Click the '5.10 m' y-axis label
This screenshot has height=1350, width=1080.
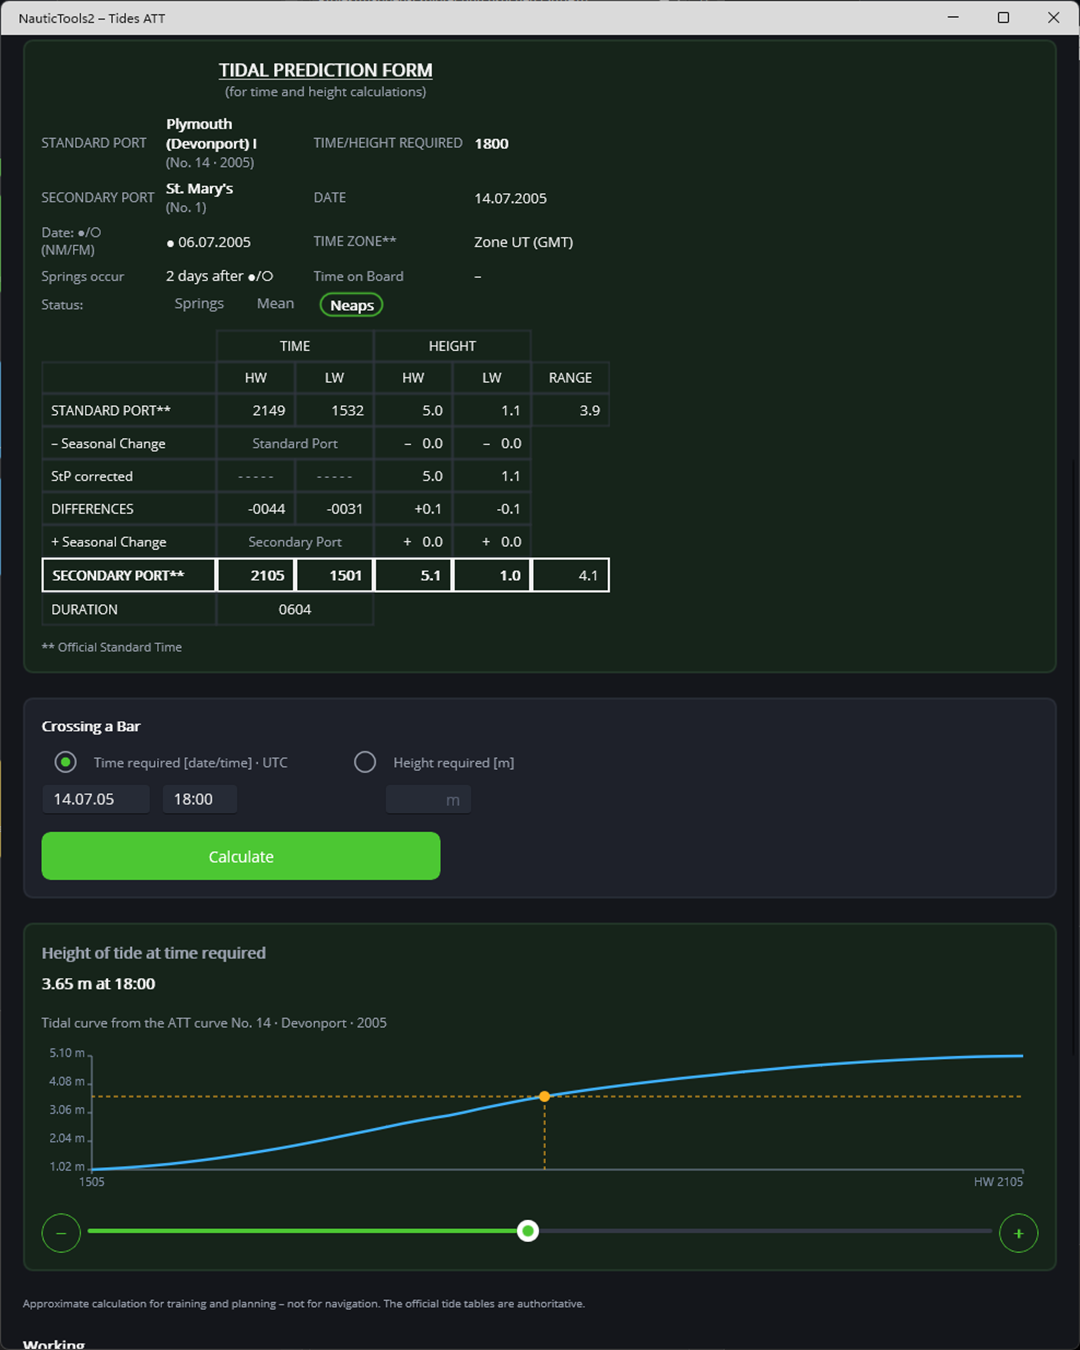(x=67, y=1053)
